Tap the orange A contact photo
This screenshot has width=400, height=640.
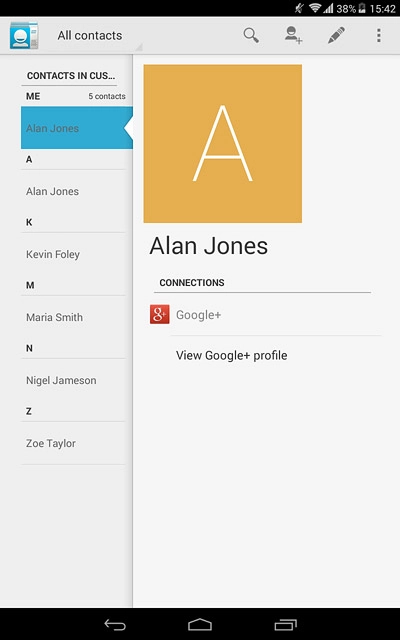click(x=223, y=144)
